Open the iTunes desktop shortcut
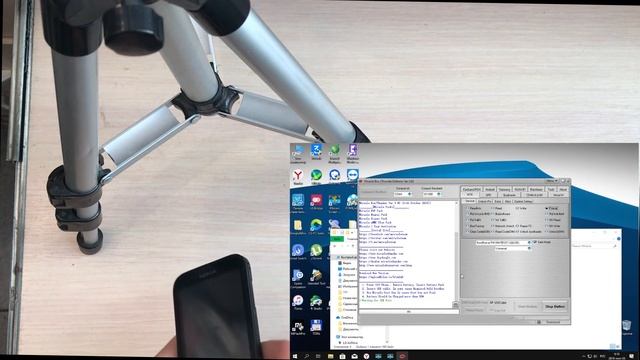640x360 pixels. point(298,302)
